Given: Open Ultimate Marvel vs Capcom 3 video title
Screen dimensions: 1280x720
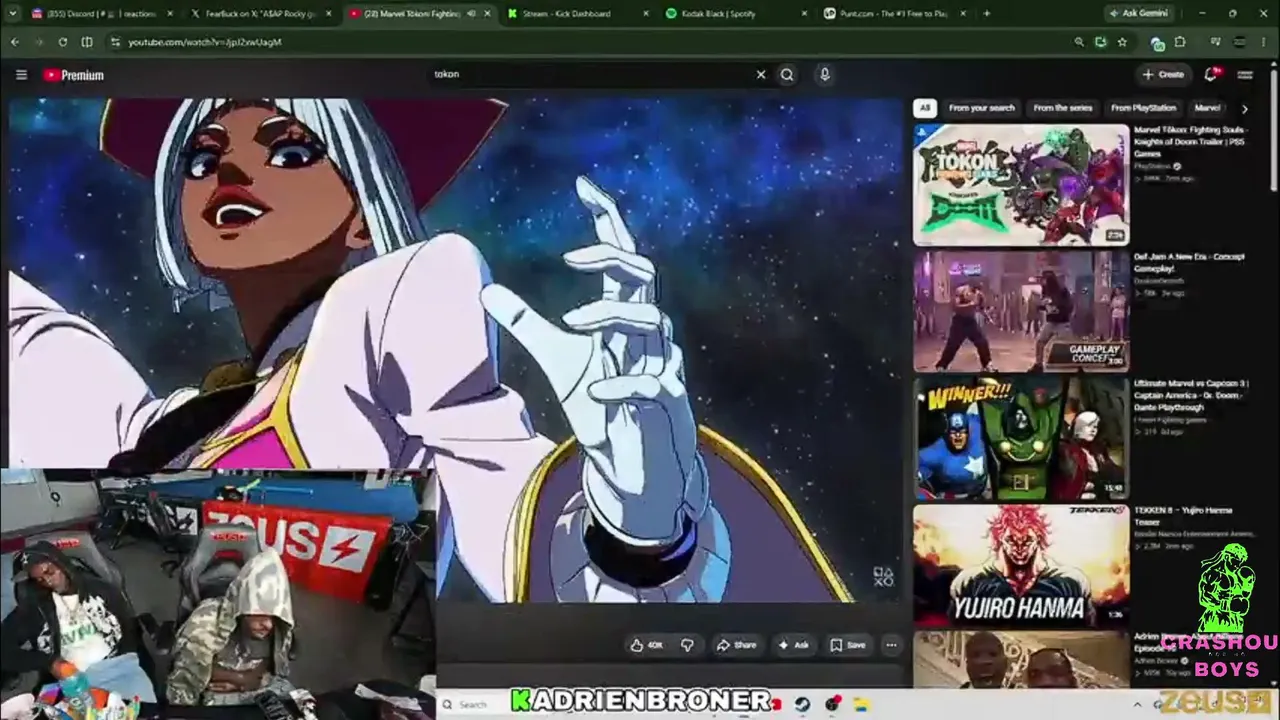Looking at the screenshot, I should [1192, 394].
